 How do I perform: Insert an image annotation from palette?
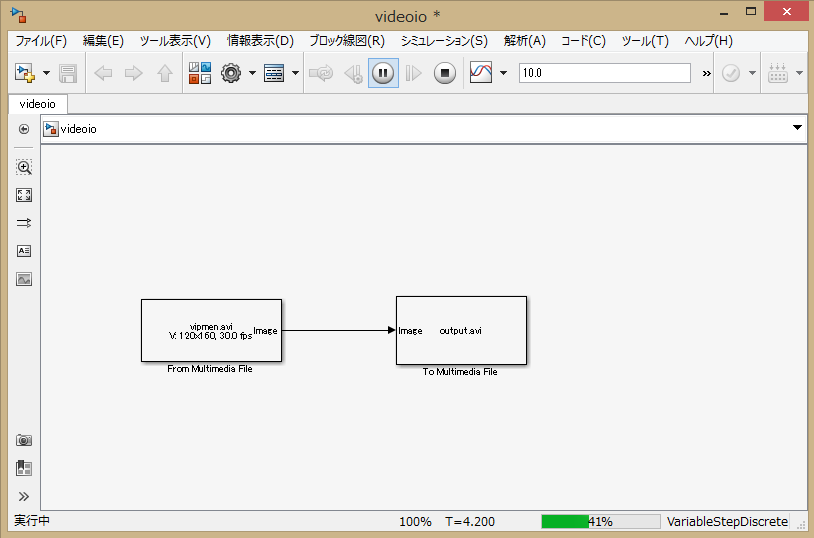[24, 279]
